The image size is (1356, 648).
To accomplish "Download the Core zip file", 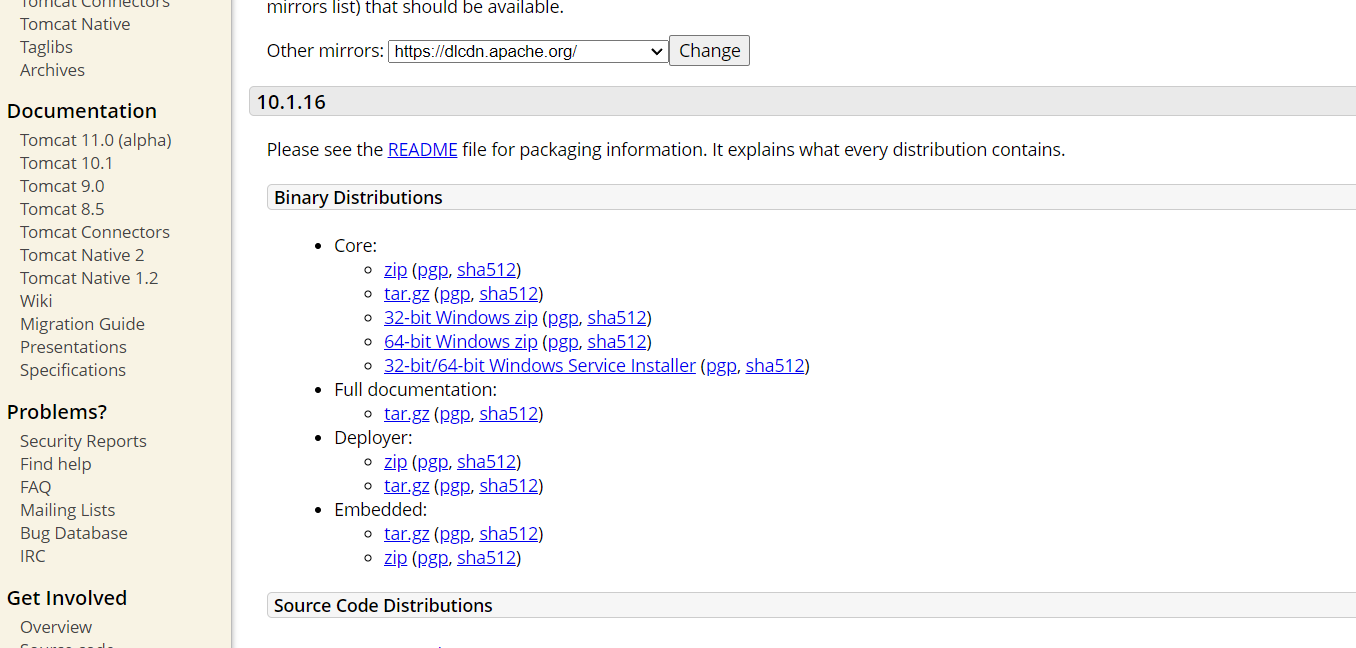I will [x=395, y=270].
